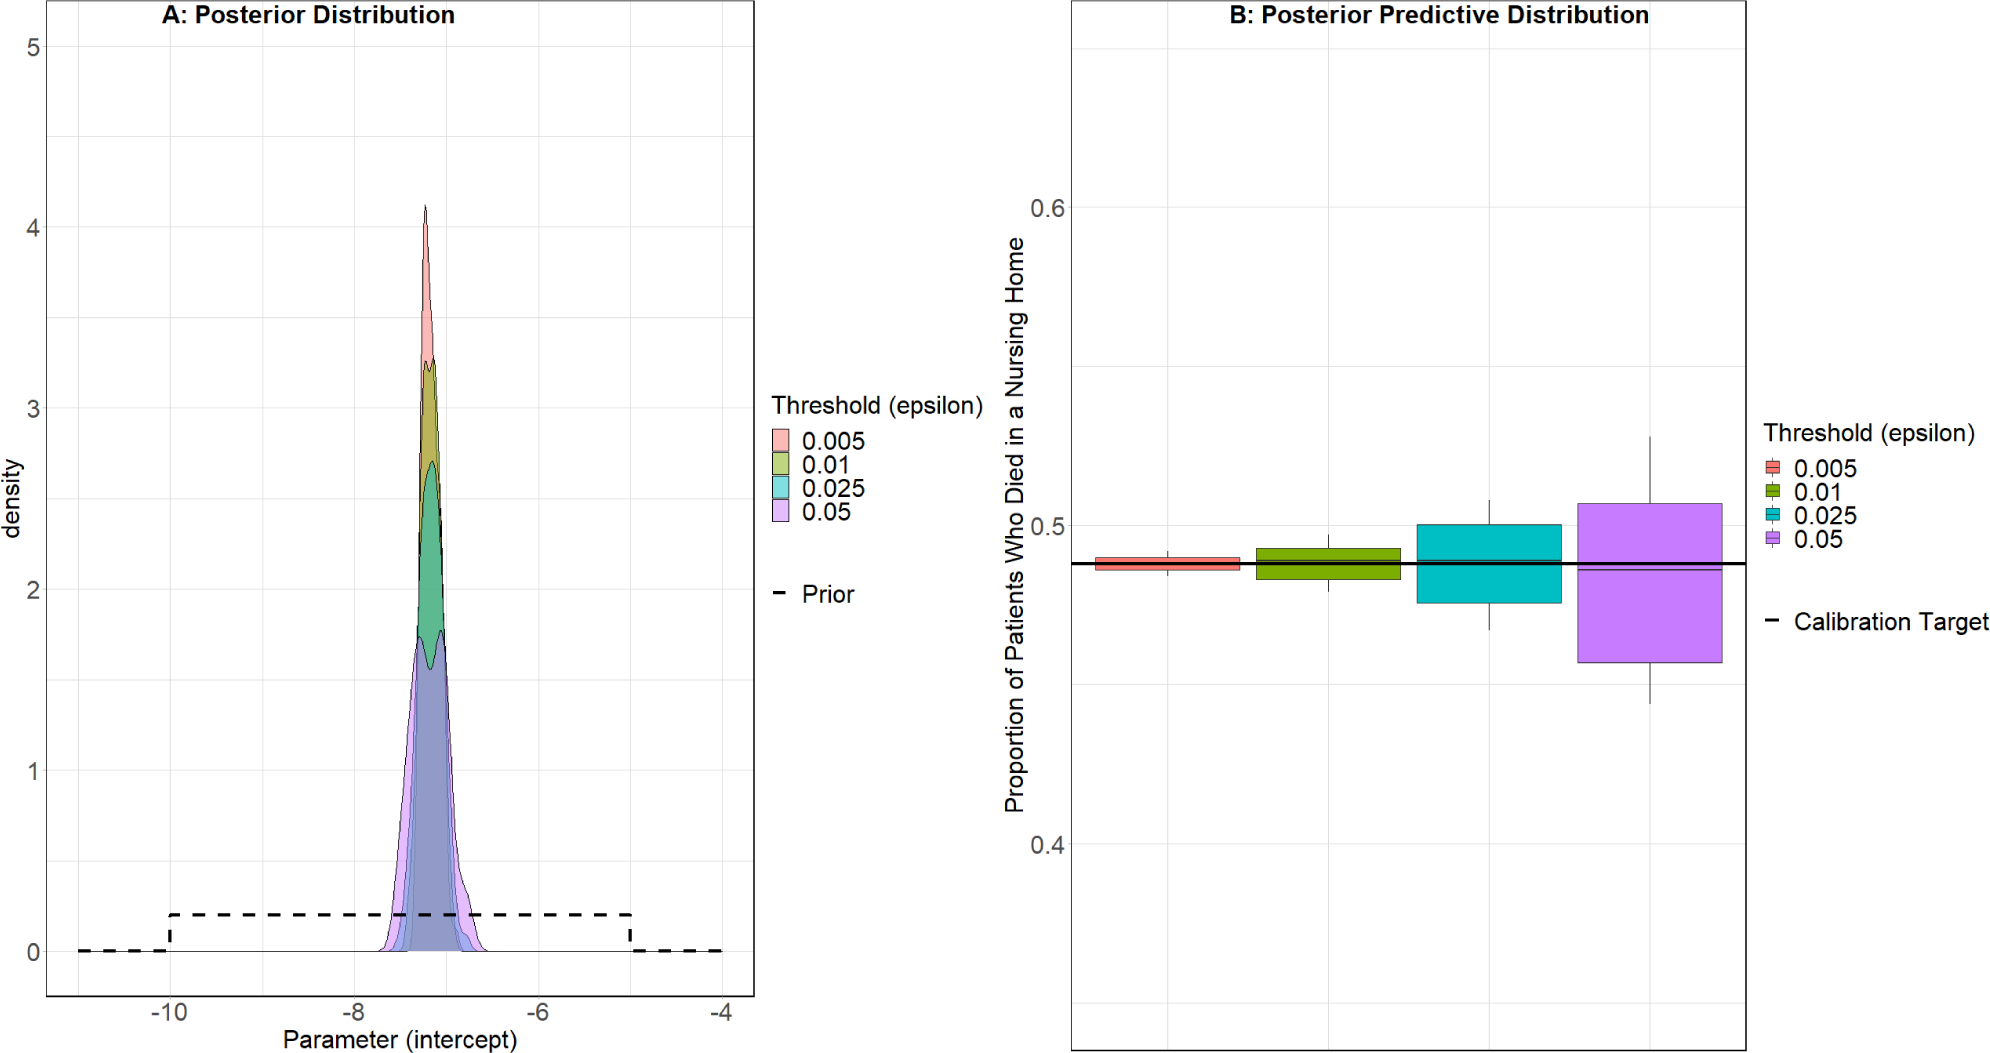1990x1053 pixels.
Task: Click the density axis tick label 5
Action: tap(33, 47)
